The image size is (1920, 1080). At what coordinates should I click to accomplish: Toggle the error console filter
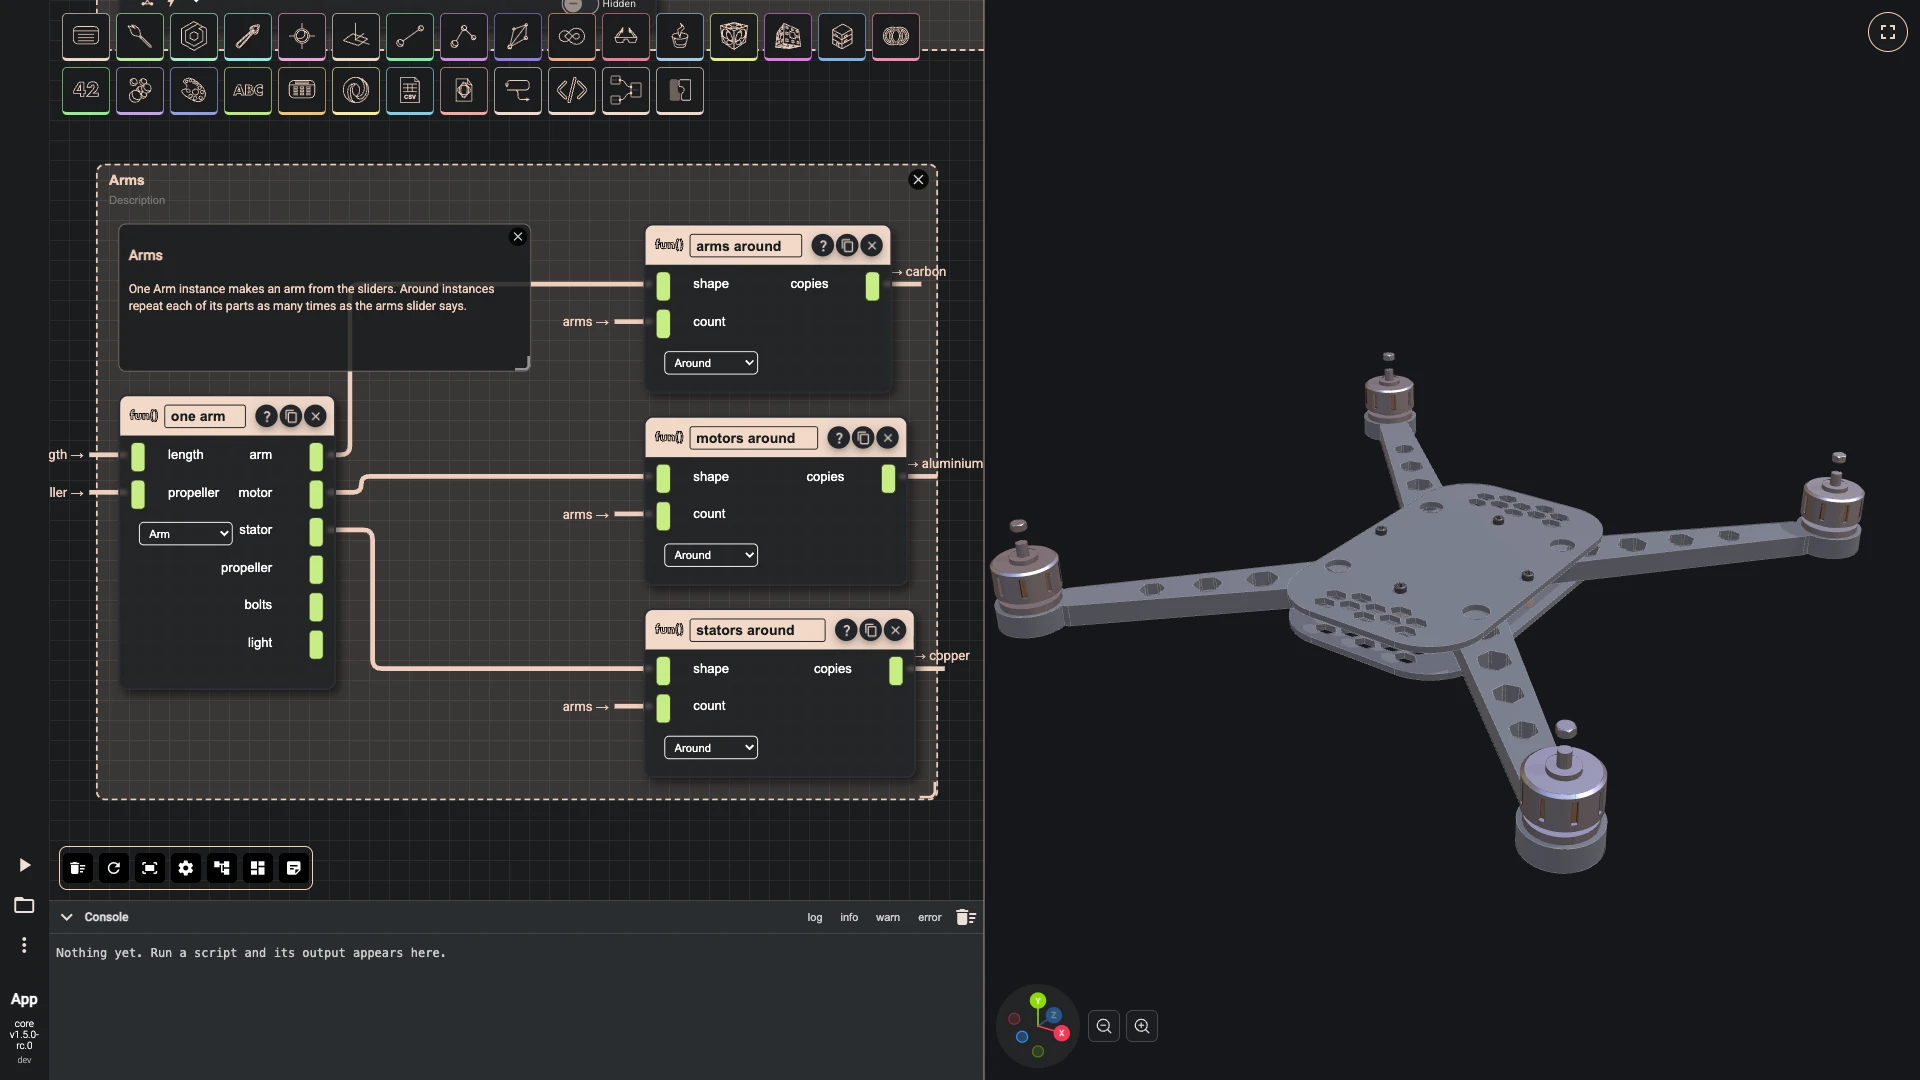pyautogui.click(x=930, y=917)
